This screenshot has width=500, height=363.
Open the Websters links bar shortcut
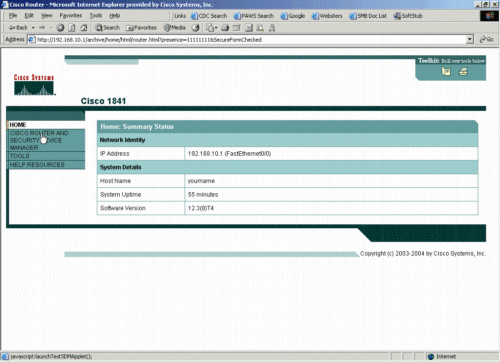tap(327, 16)
